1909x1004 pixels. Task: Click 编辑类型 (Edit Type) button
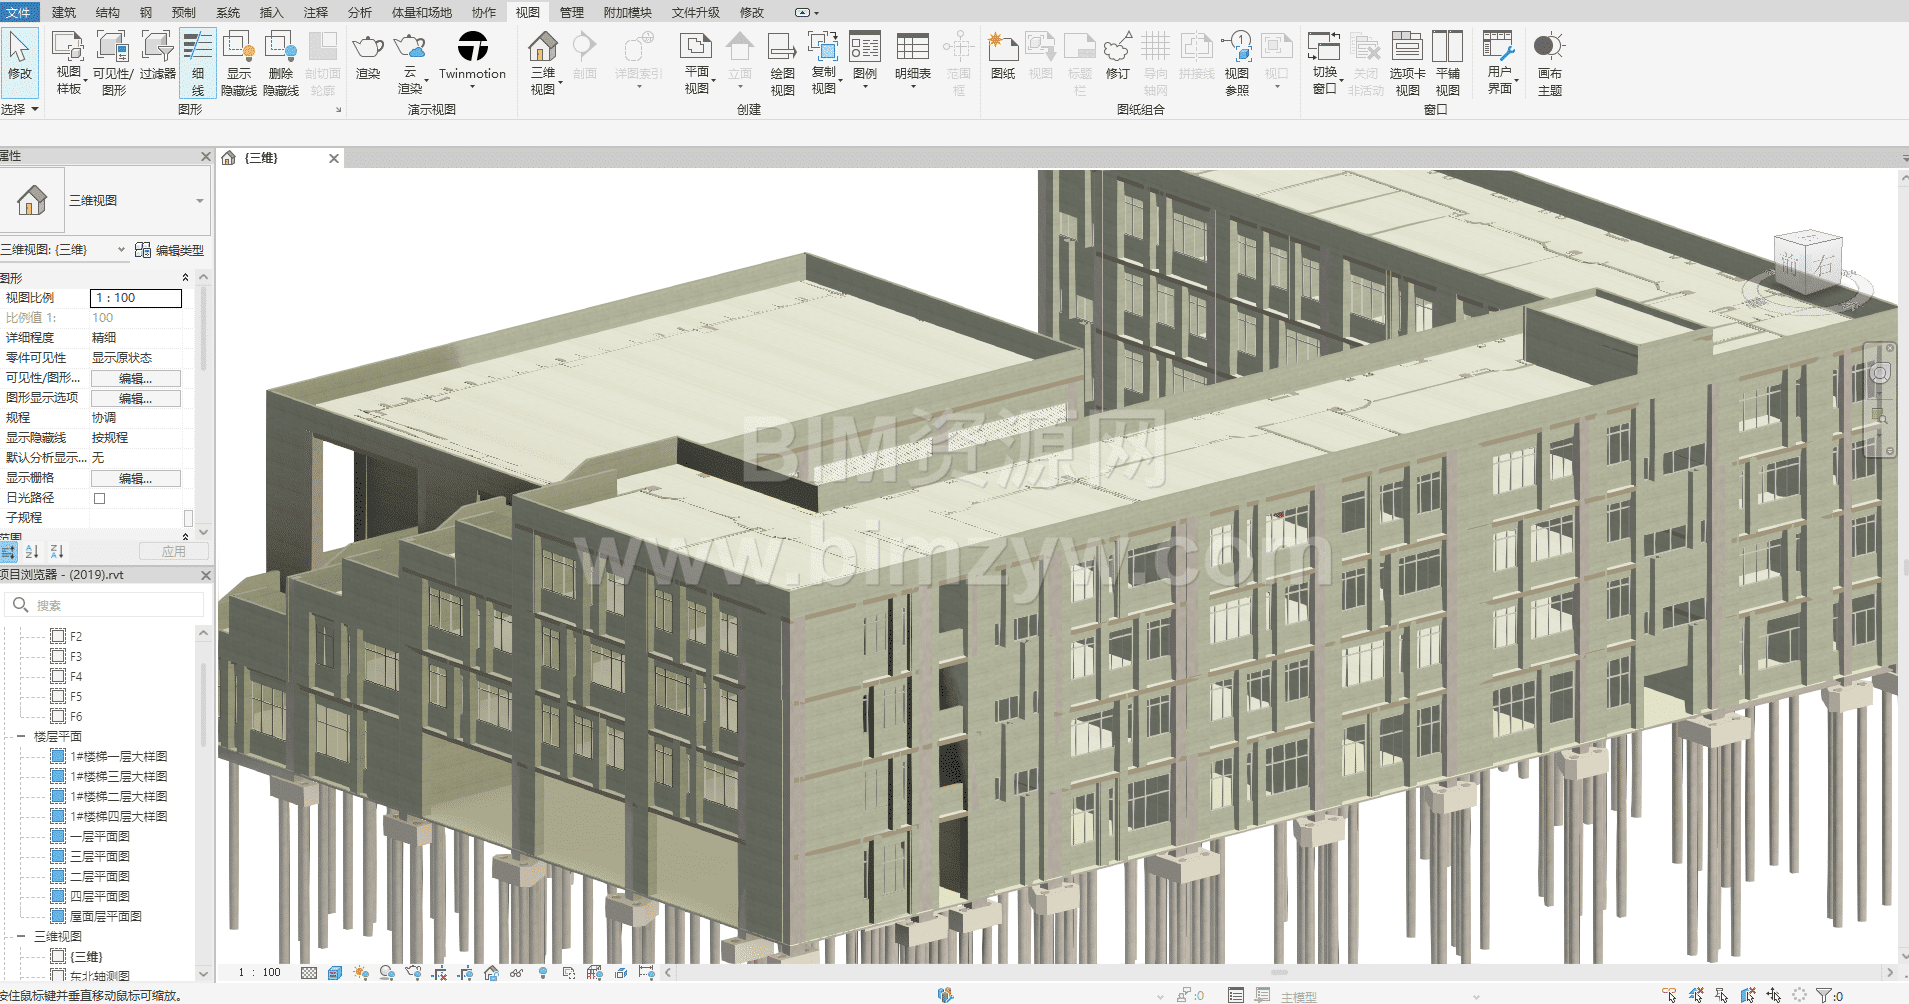(170, 250)
